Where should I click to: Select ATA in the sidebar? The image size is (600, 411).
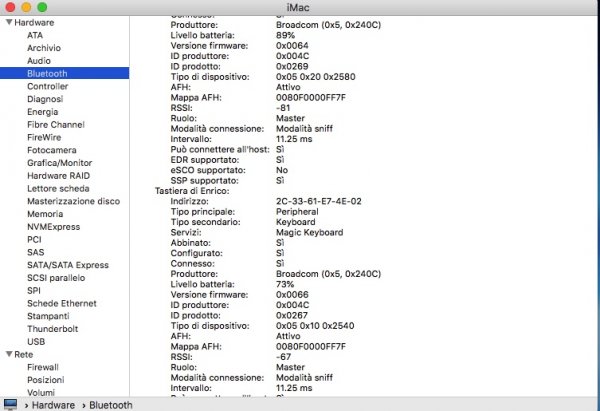[35, 35]
